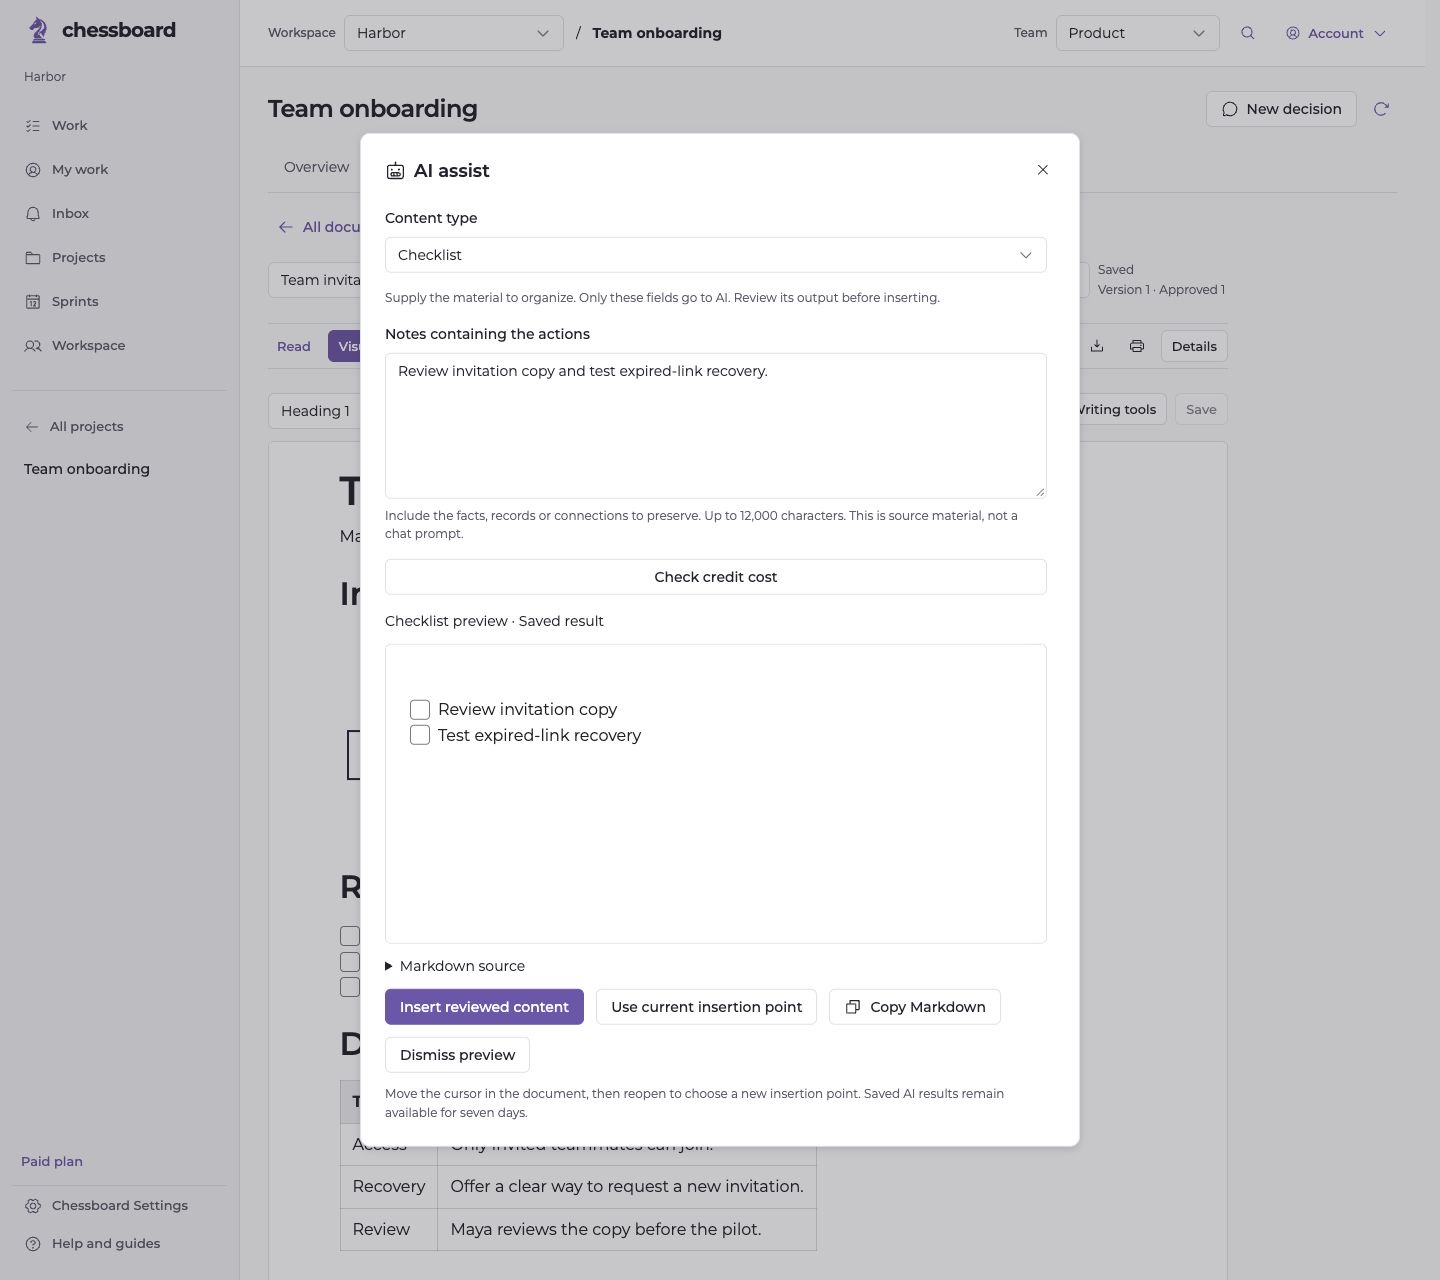Open the Heading 1 style dropdown
This screenshot has height=1280, width=1440.
(315, 411)
